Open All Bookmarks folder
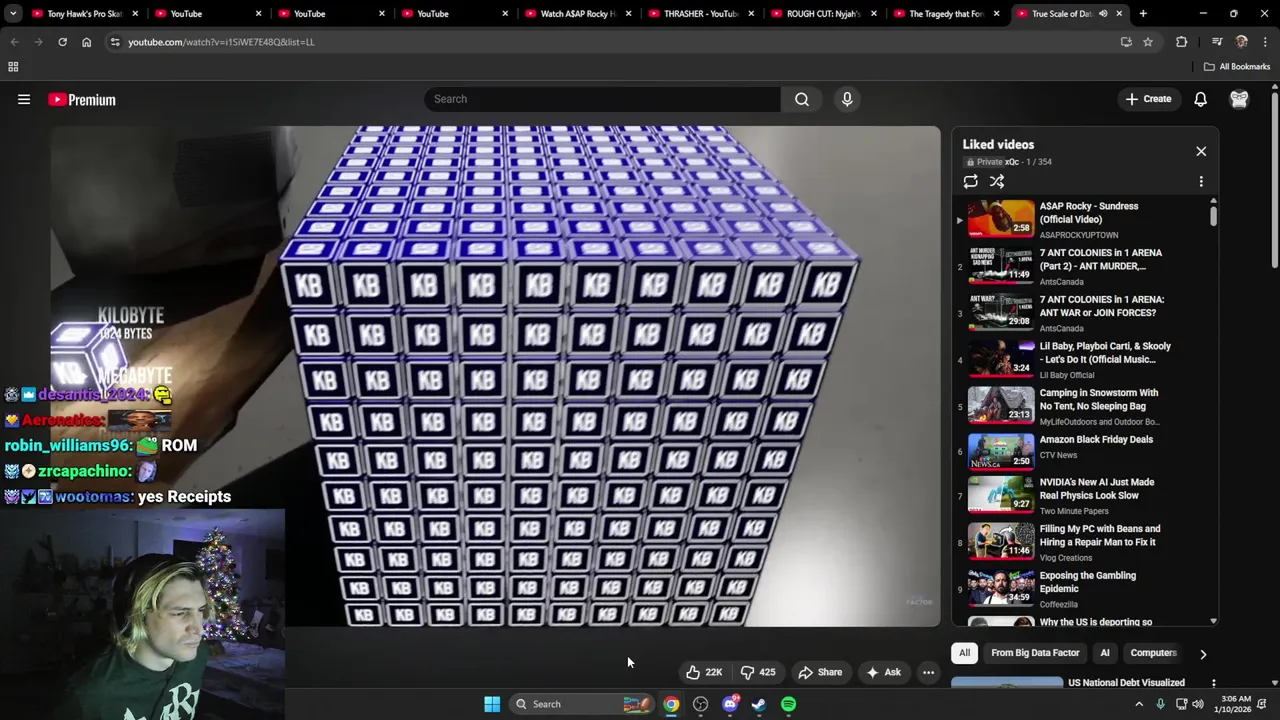The image size is (1280, 720). tap(1237, 67)
